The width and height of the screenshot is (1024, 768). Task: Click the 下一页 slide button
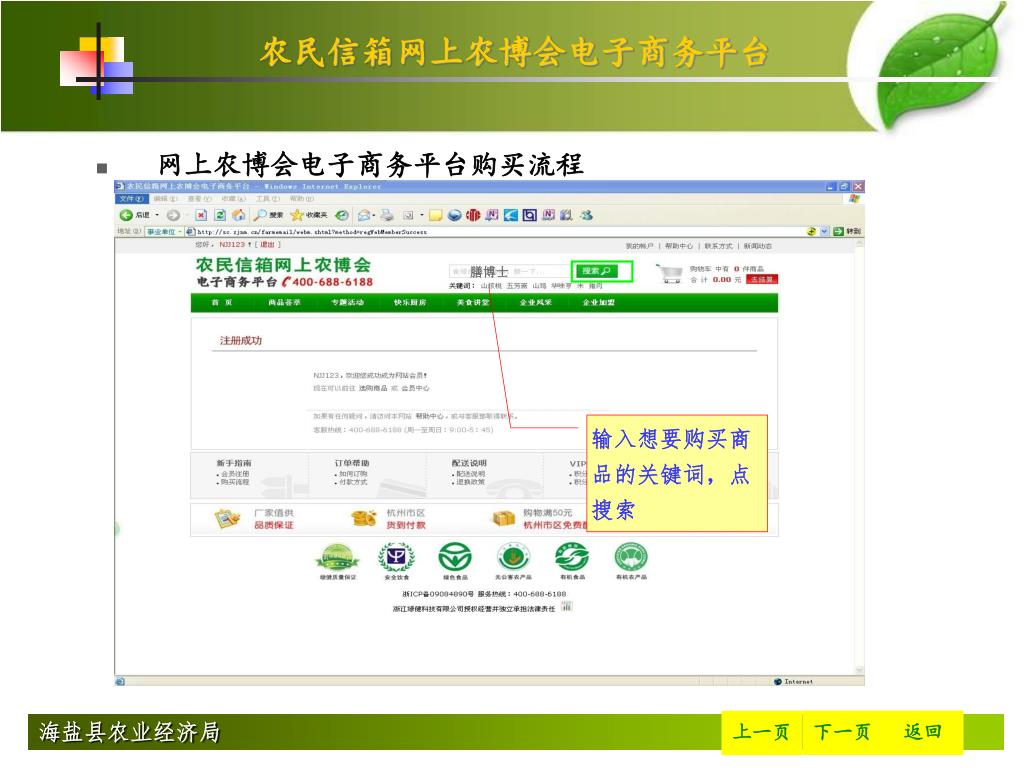pyautogui.click(x=842, y=732)
